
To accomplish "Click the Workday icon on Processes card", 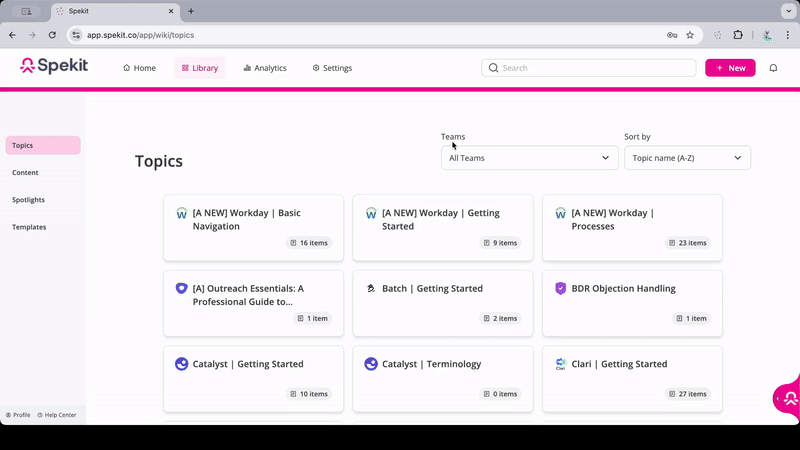I will pos(560,213).
